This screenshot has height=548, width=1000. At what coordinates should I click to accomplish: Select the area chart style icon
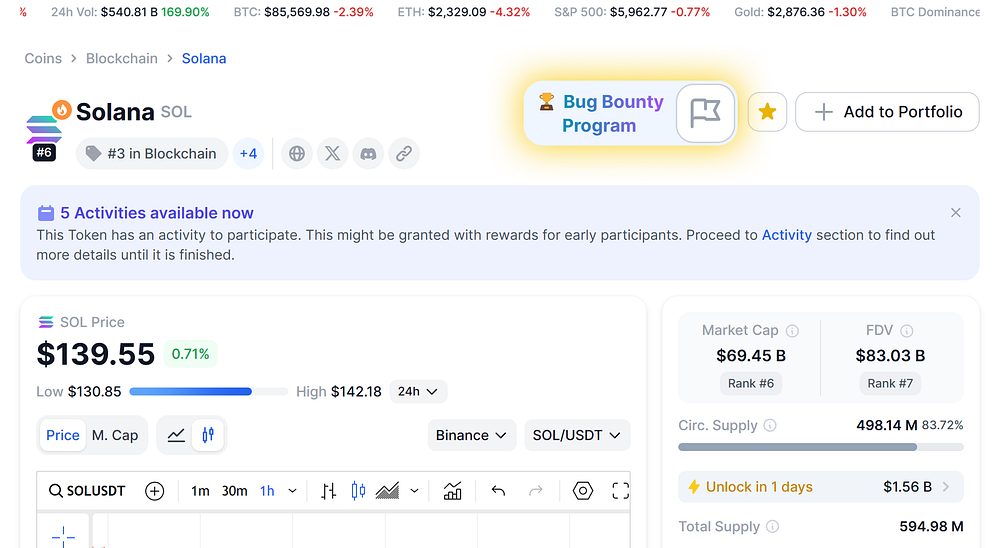pyautogui.click(x=387, y=491)
